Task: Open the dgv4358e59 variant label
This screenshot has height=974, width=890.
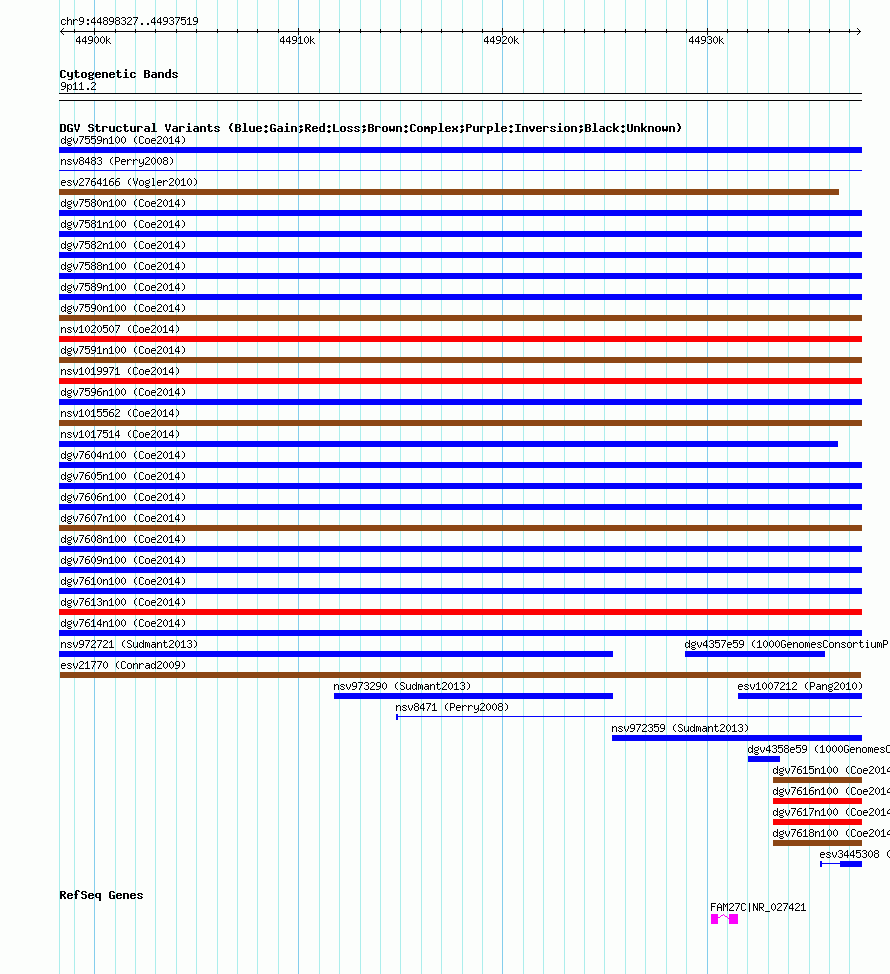Action: tap(819, 750)
